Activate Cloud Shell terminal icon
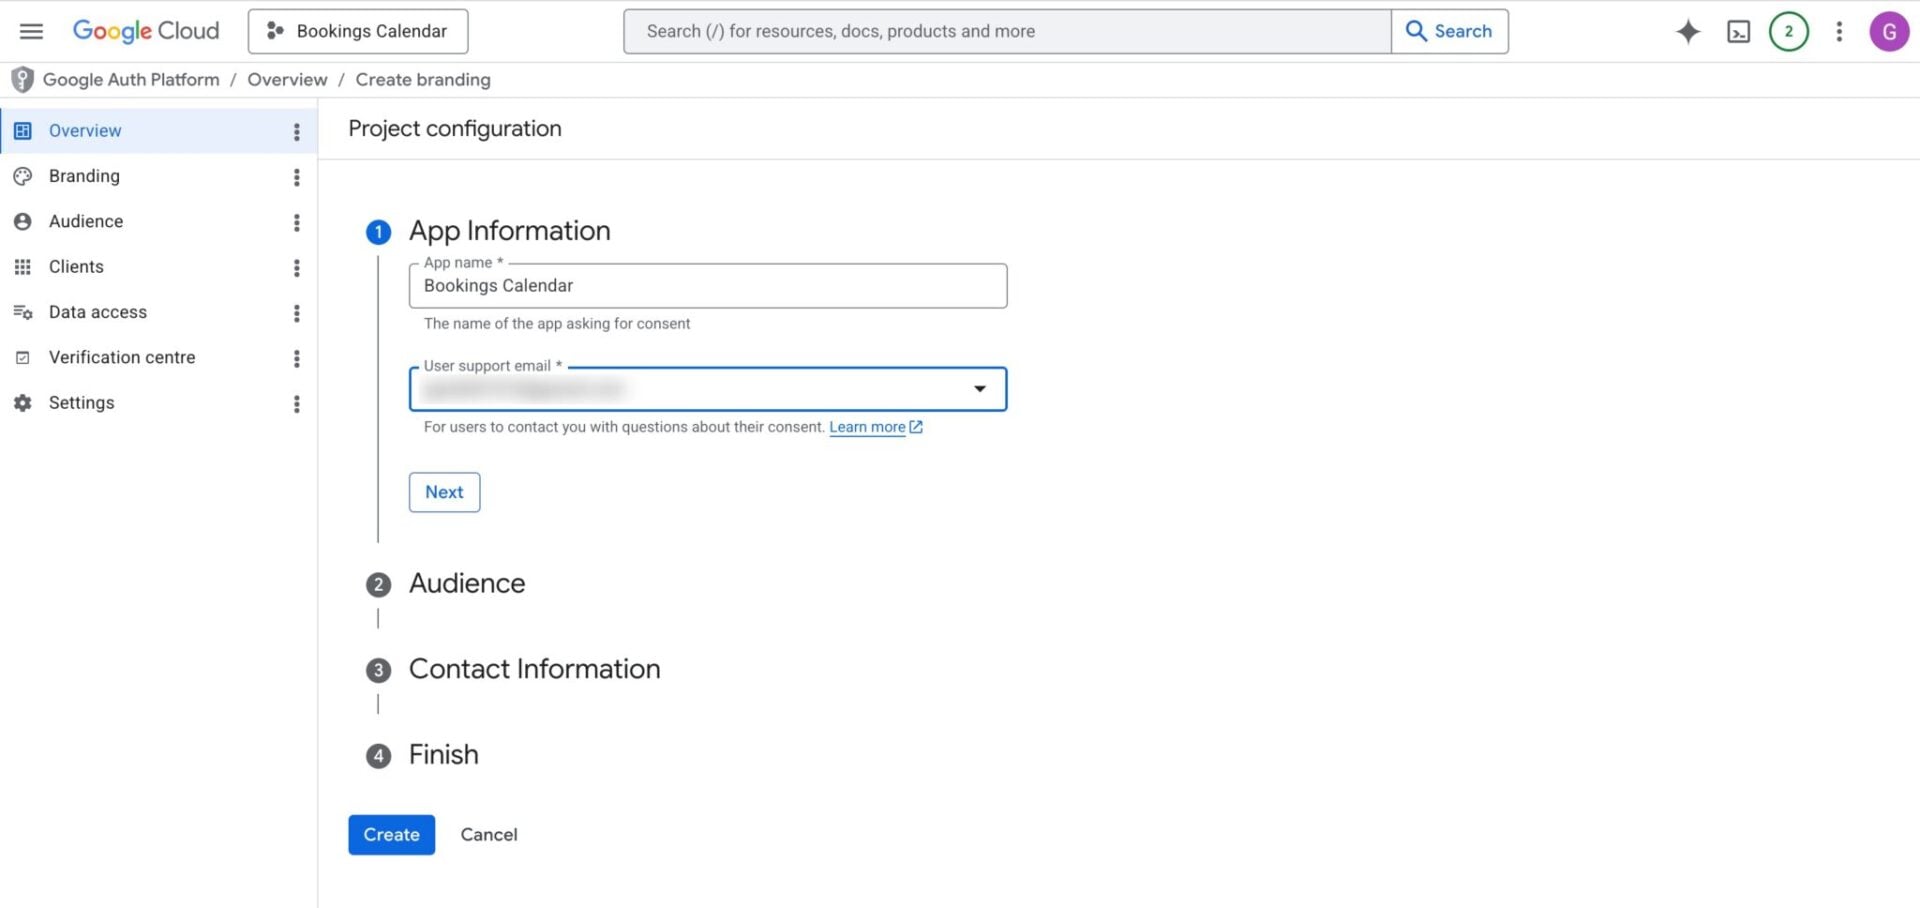1920x908 pixels. [1739, 32]
